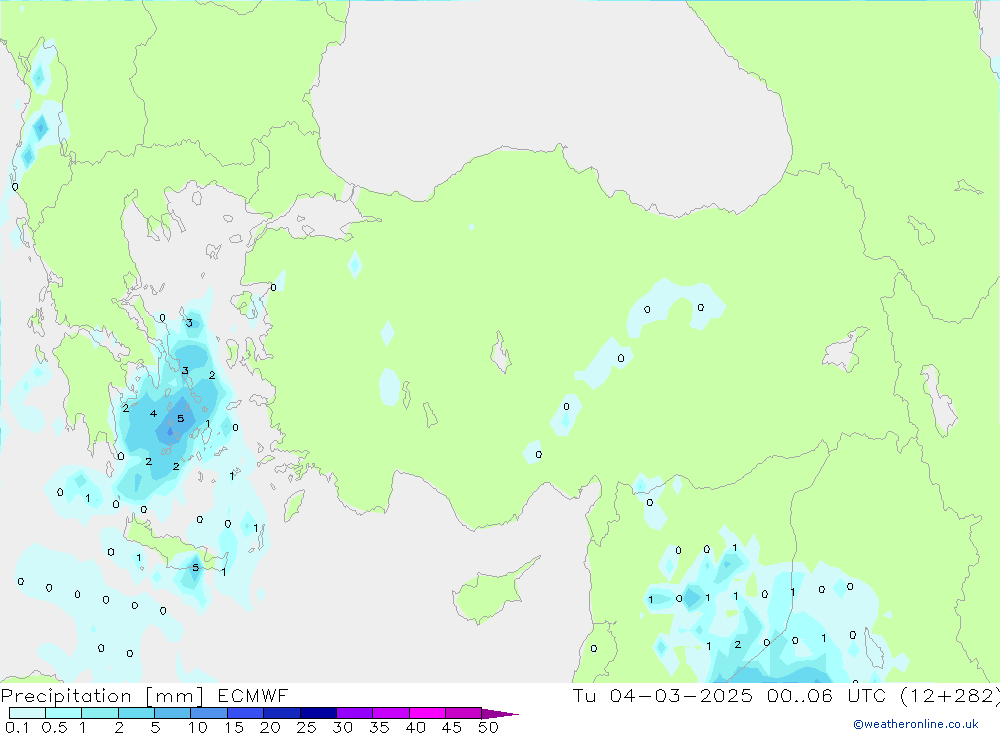Click the '5' value over Crete
This screenshot has height=733, width=1000.
(195, 567)
